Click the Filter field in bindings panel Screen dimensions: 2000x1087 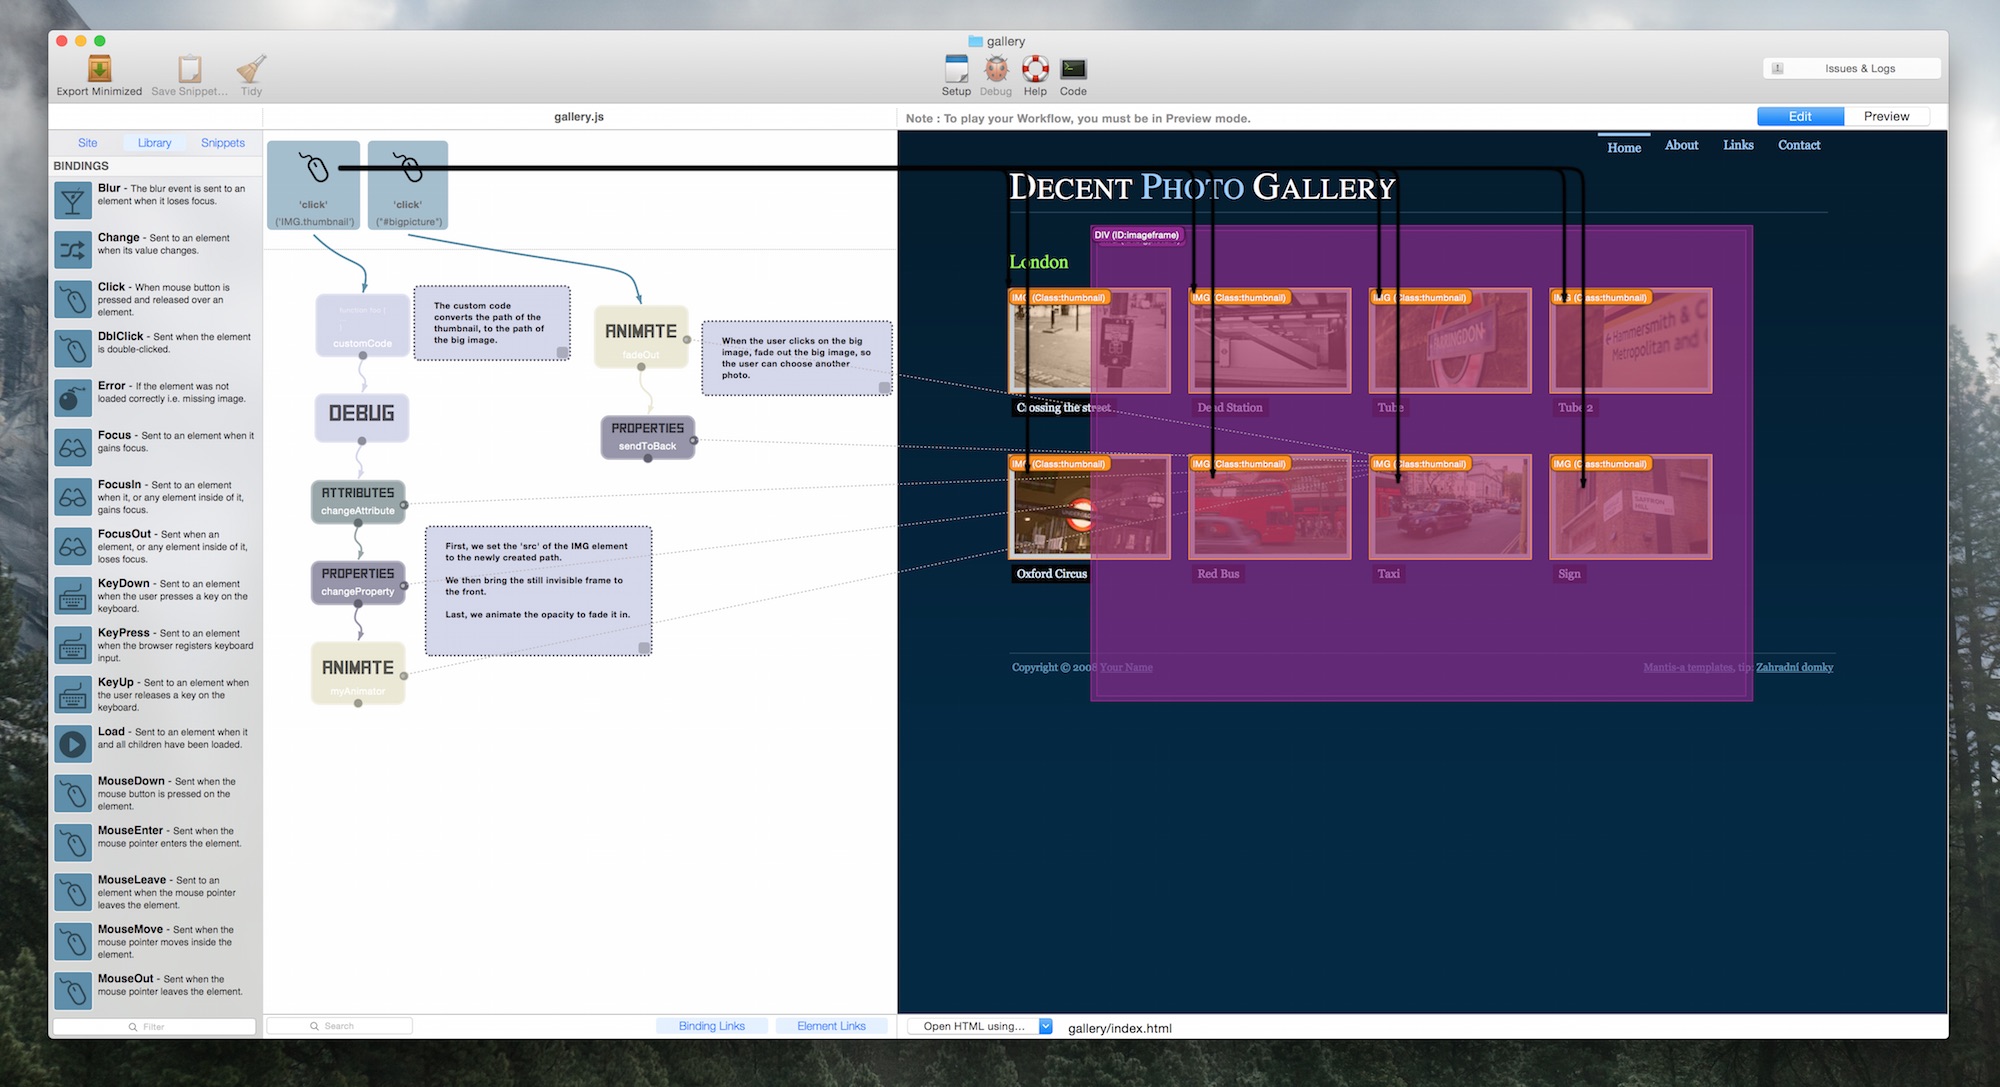coord(154,1026)
